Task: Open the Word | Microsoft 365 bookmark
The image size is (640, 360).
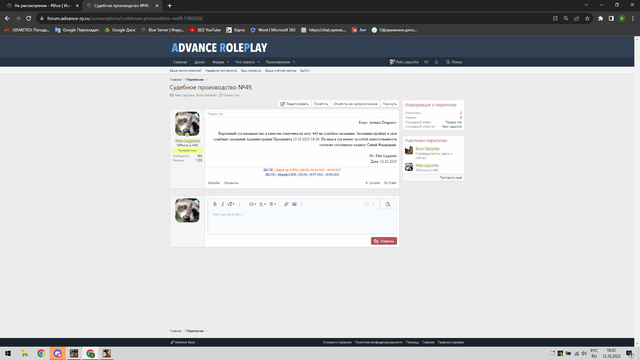Action: coord(273,30)
